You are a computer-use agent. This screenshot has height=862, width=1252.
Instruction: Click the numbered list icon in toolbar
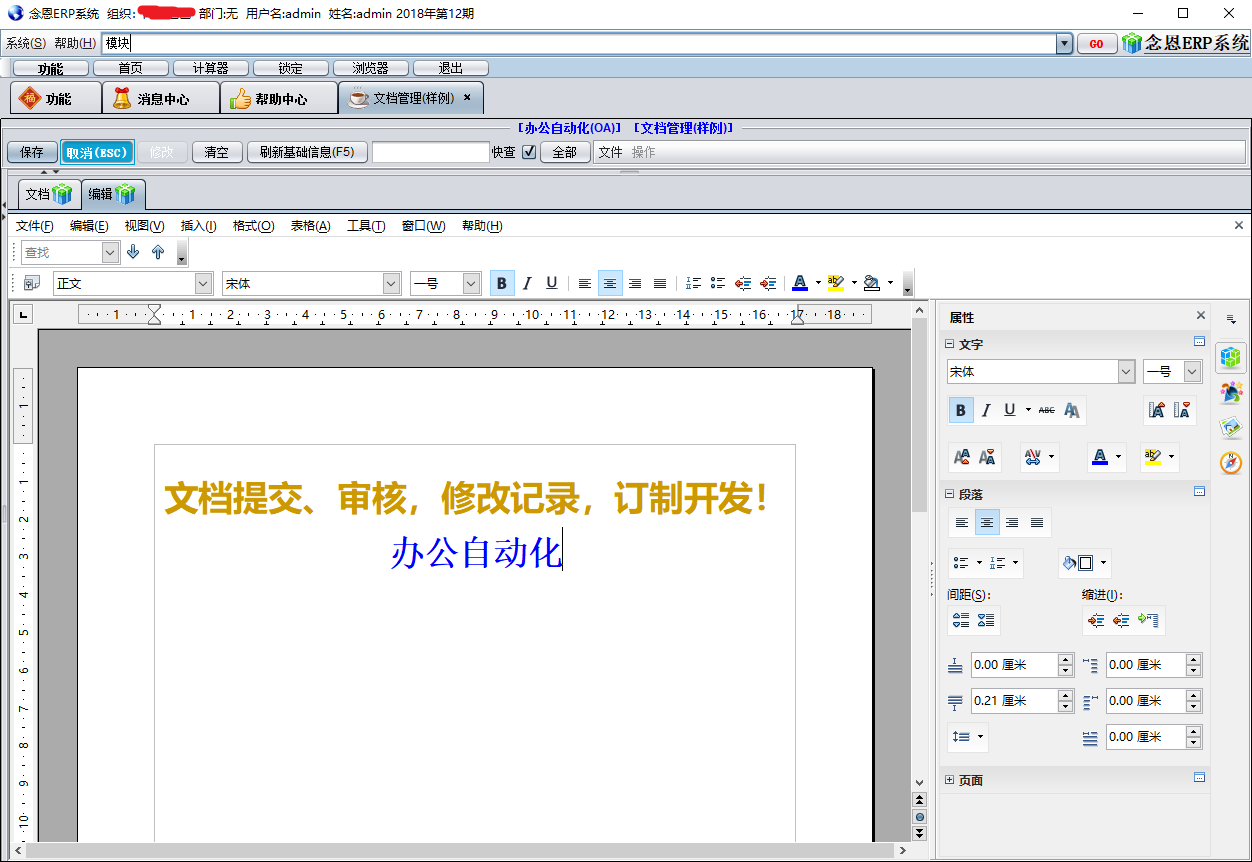click(x=693, y=284)
